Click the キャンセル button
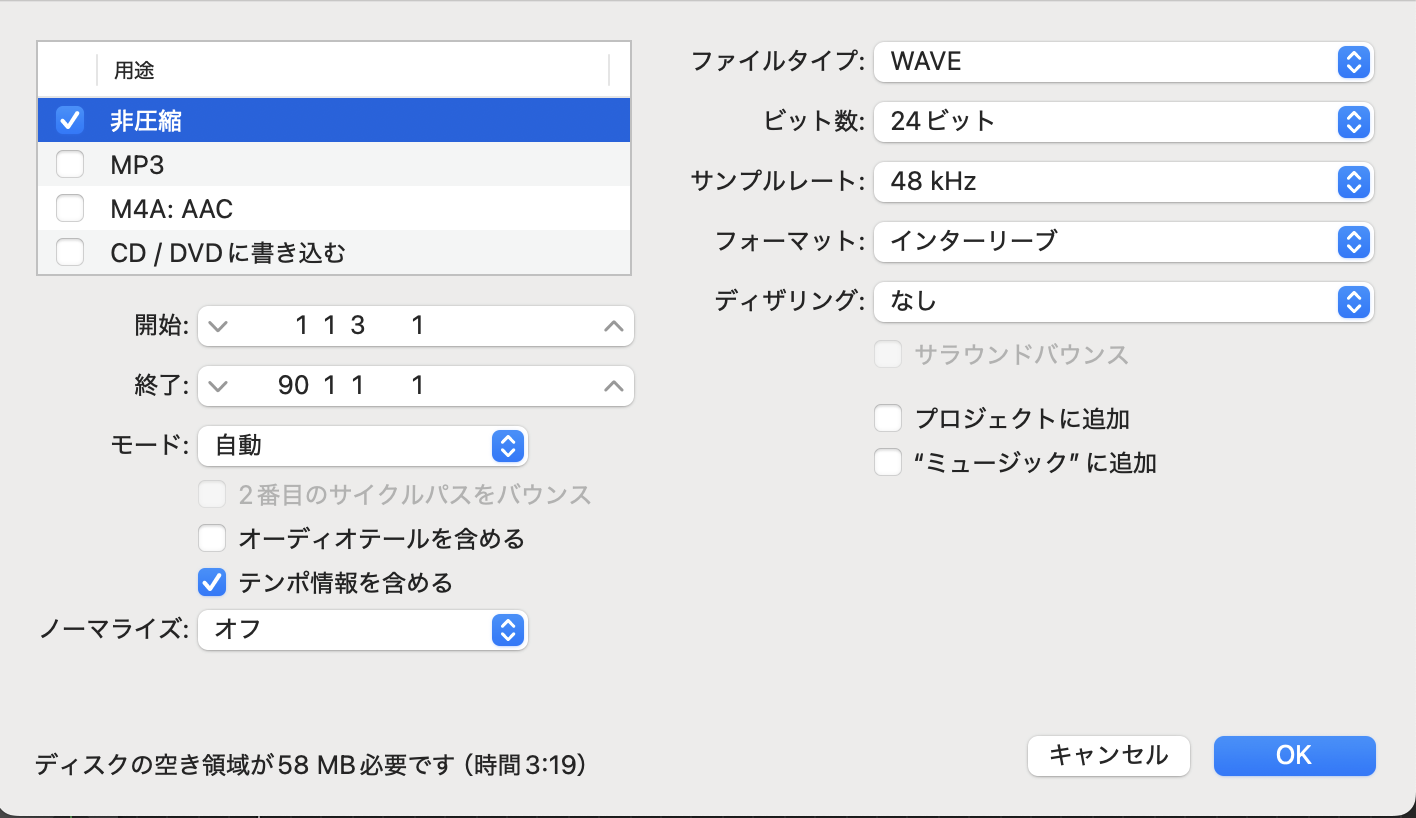Screen dimensions: 1416x818 point(1108,755)
